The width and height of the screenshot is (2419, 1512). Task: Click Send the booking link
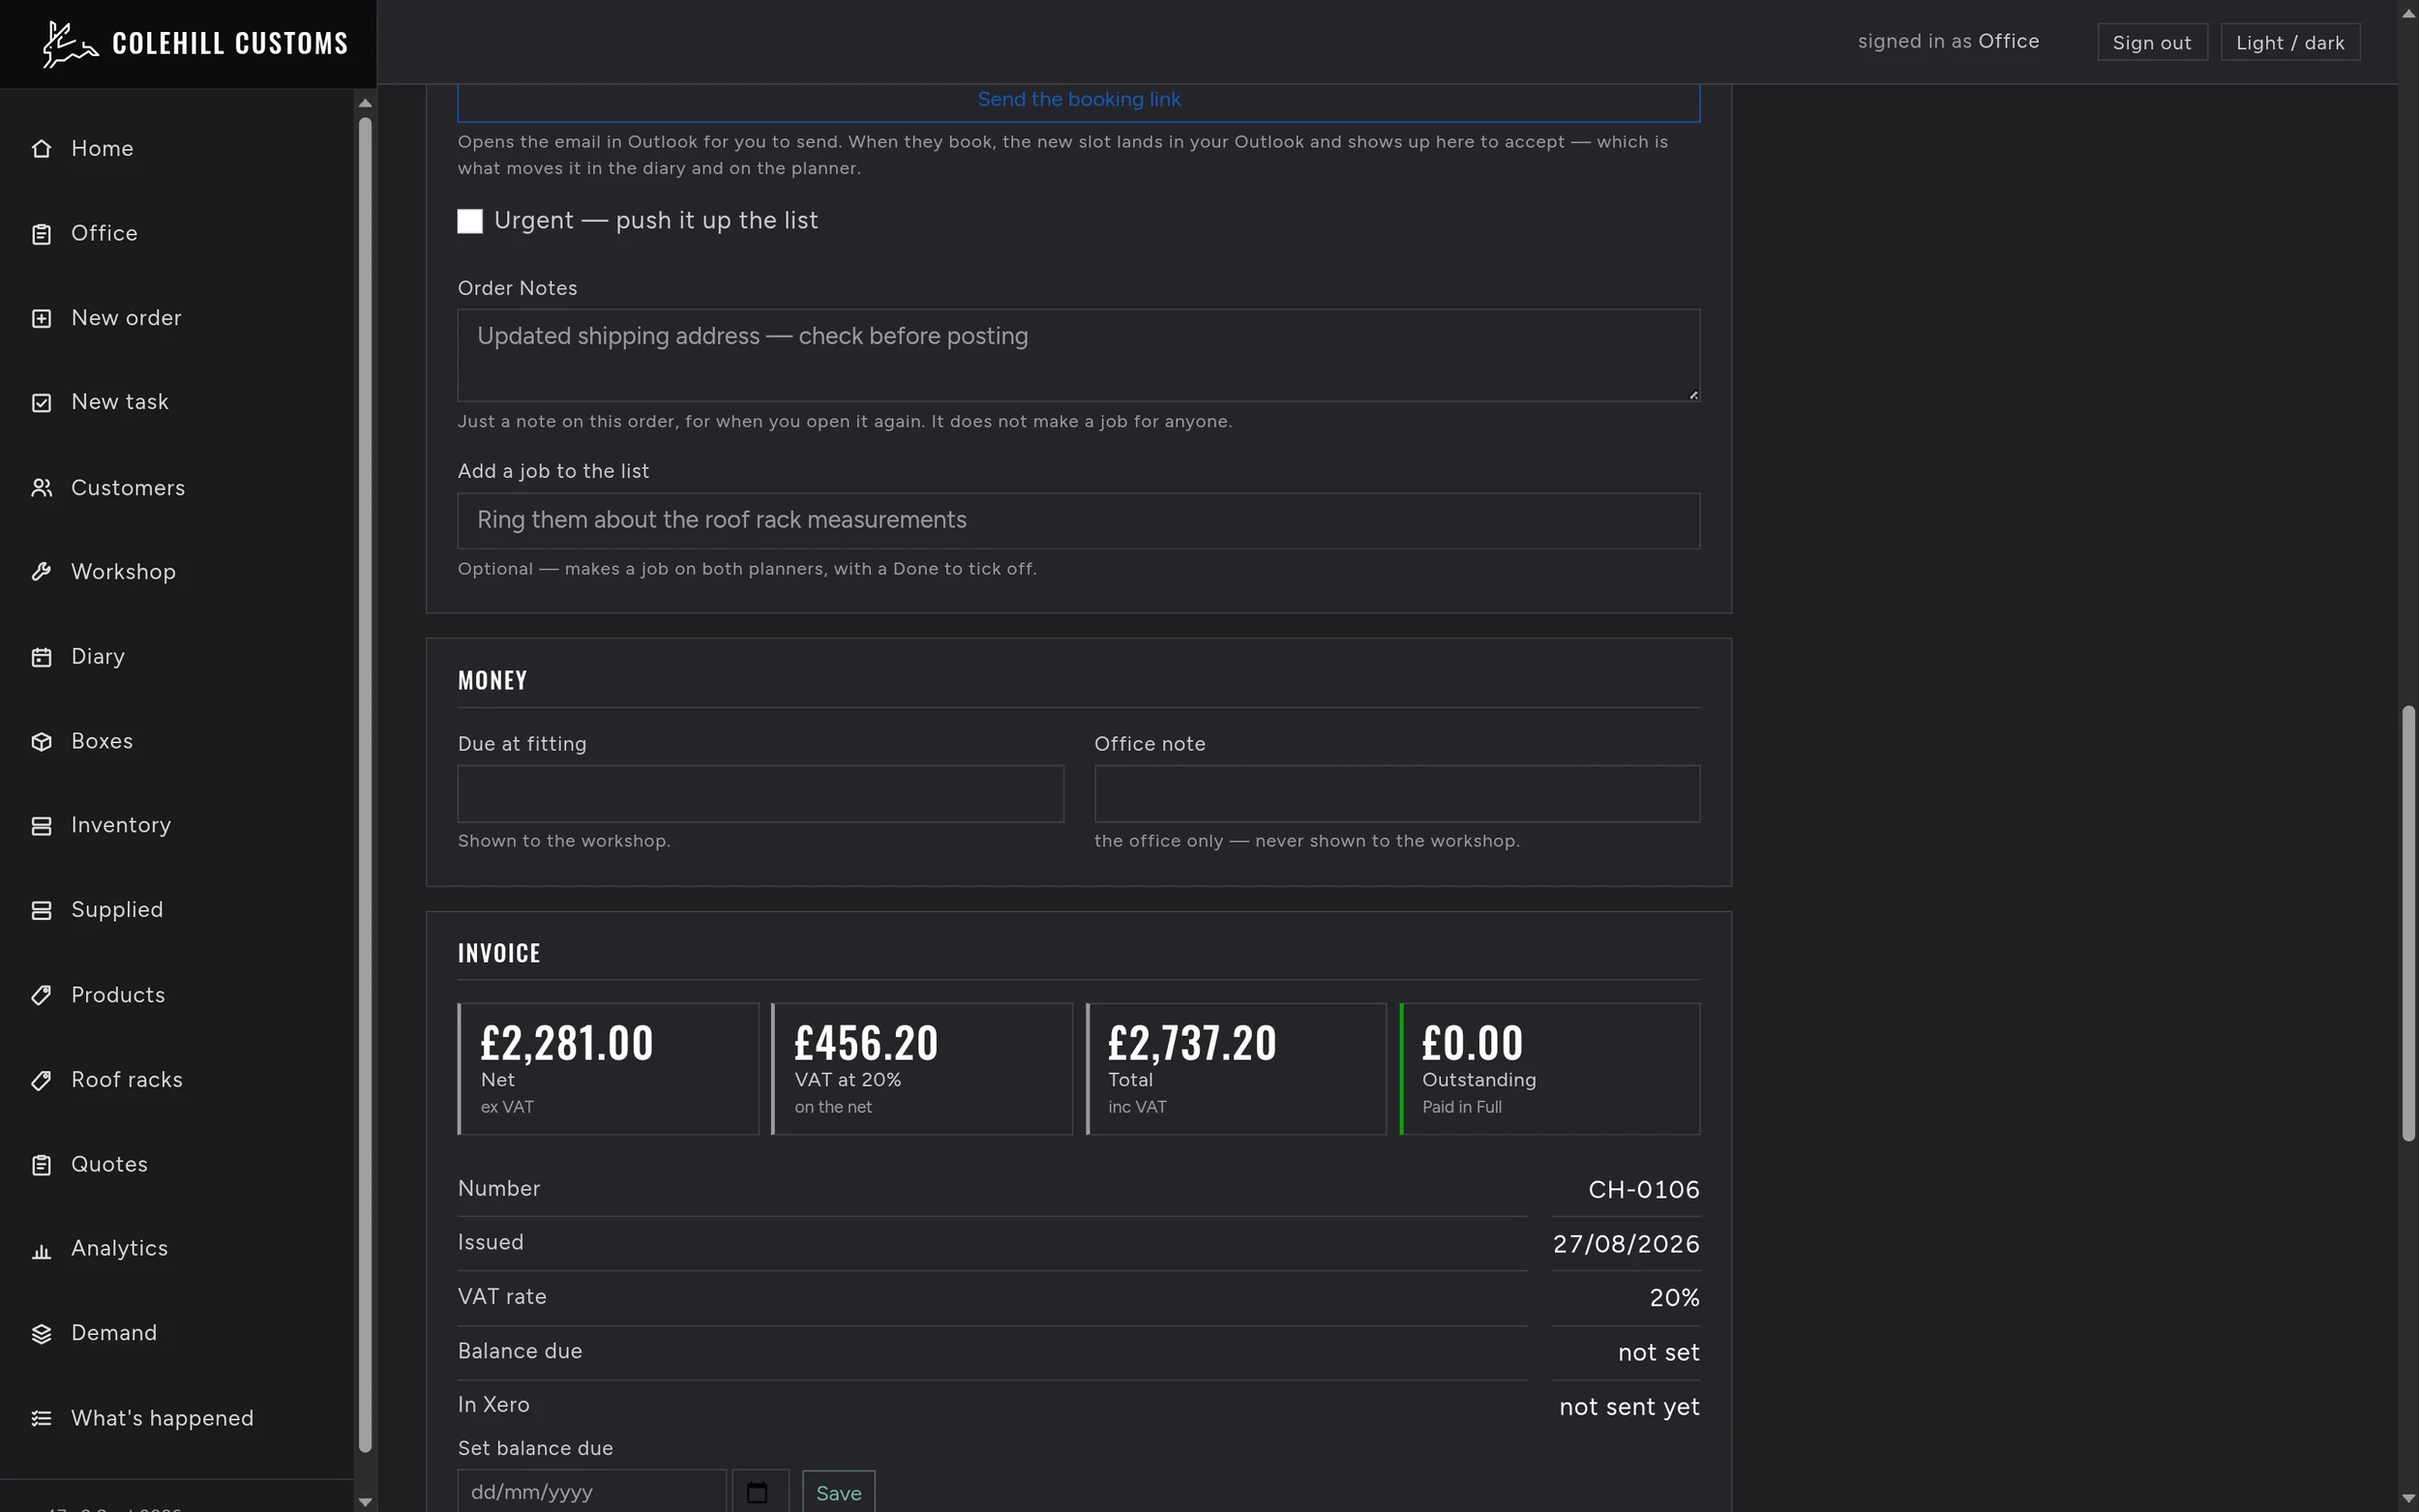[x=1079, y=100]
